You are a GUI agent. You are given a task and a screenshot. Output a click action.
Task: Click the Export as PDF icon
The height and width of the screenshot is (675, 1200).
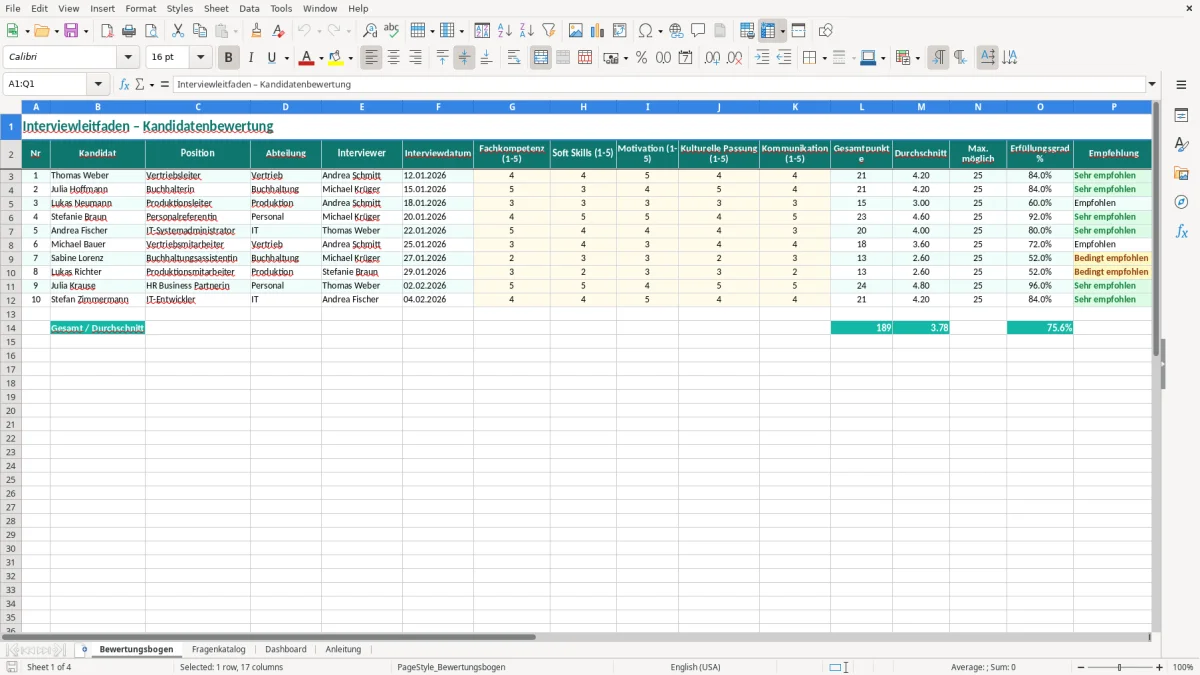(x=107, y=31)
